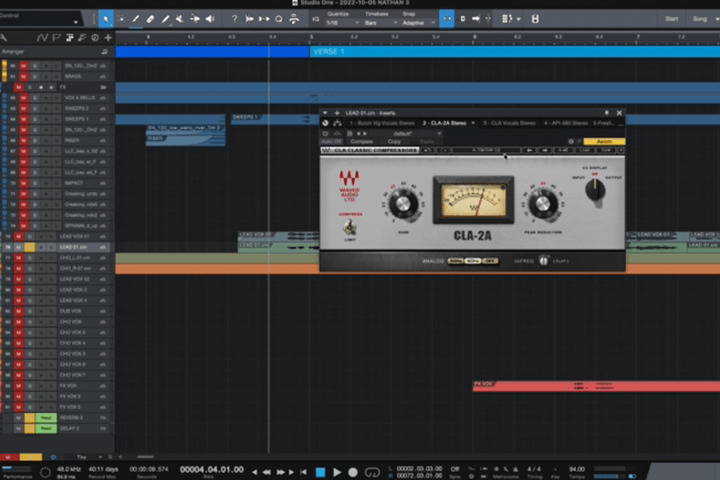Viewport: 720px width, 480px height.
Task: Switch to CLA Vocals Stereo tab
Action: click(509, 123)
